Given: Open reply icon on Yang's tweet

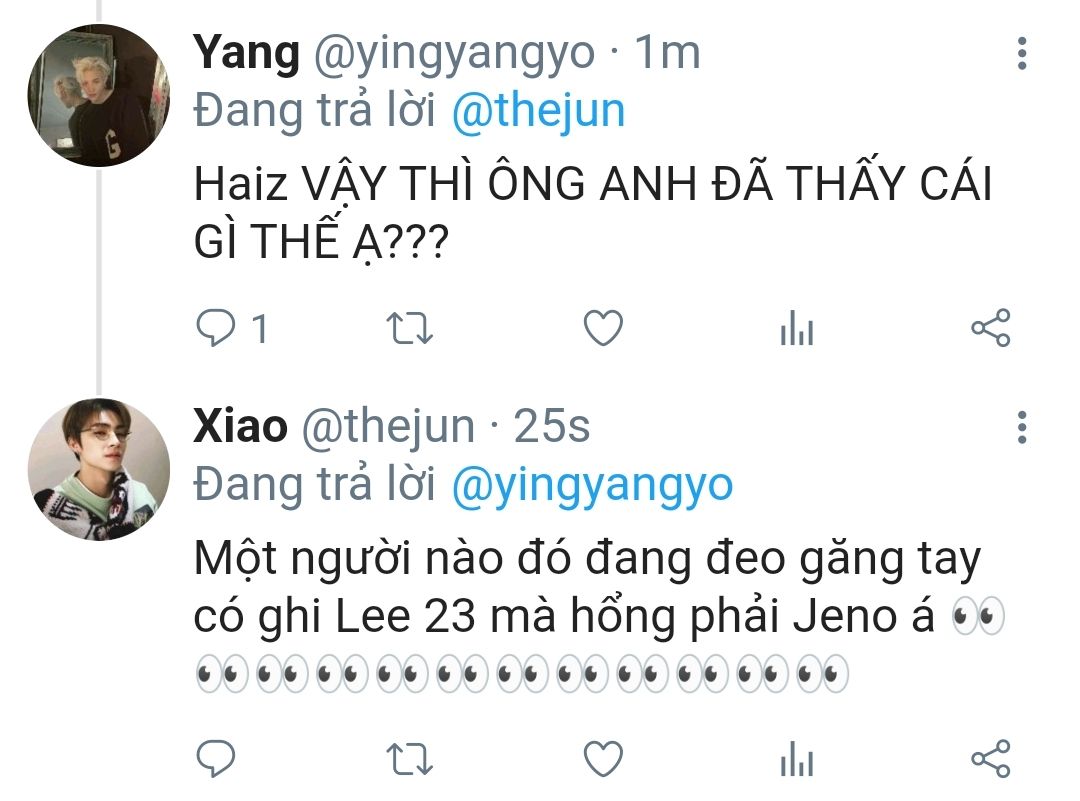Looking at the screenshot, I should point(216,328).
